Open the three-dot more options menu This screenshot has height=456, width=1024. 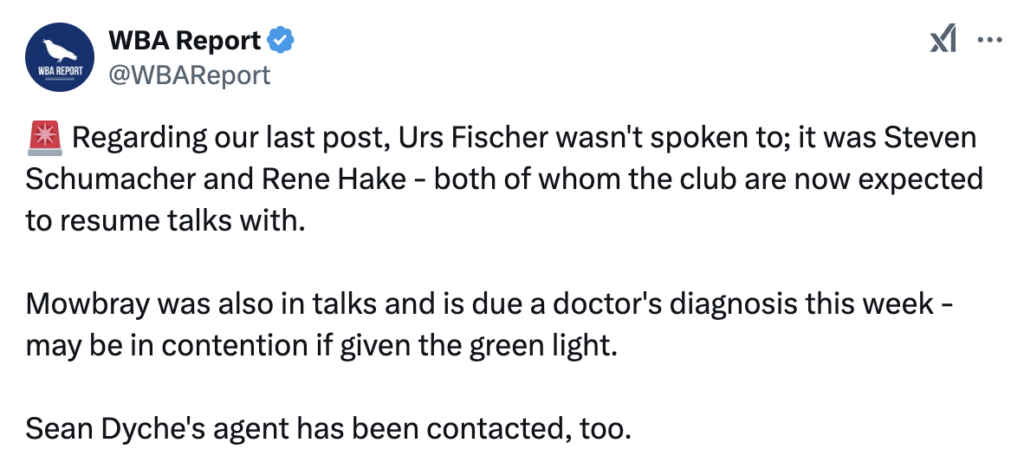[989, 39]
